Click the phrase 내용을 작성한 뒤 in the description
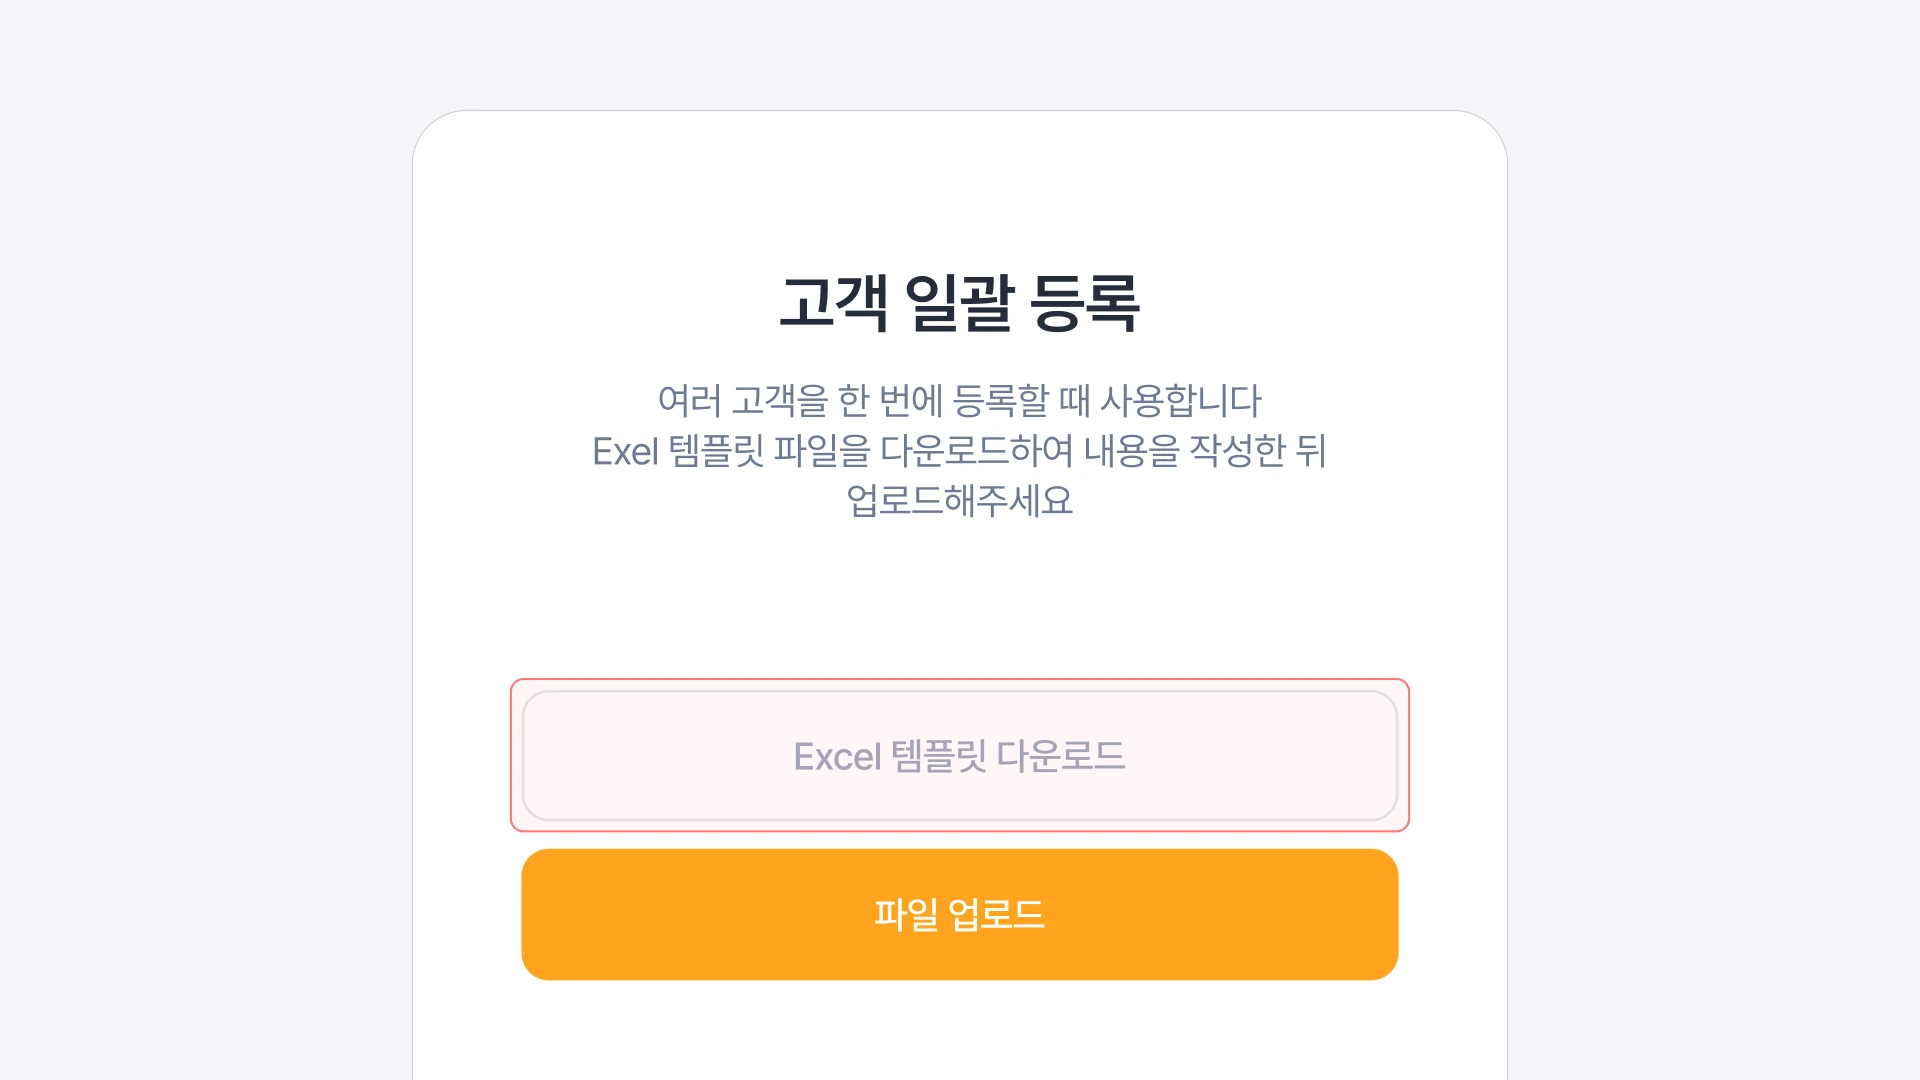 tap(1205, 451)
